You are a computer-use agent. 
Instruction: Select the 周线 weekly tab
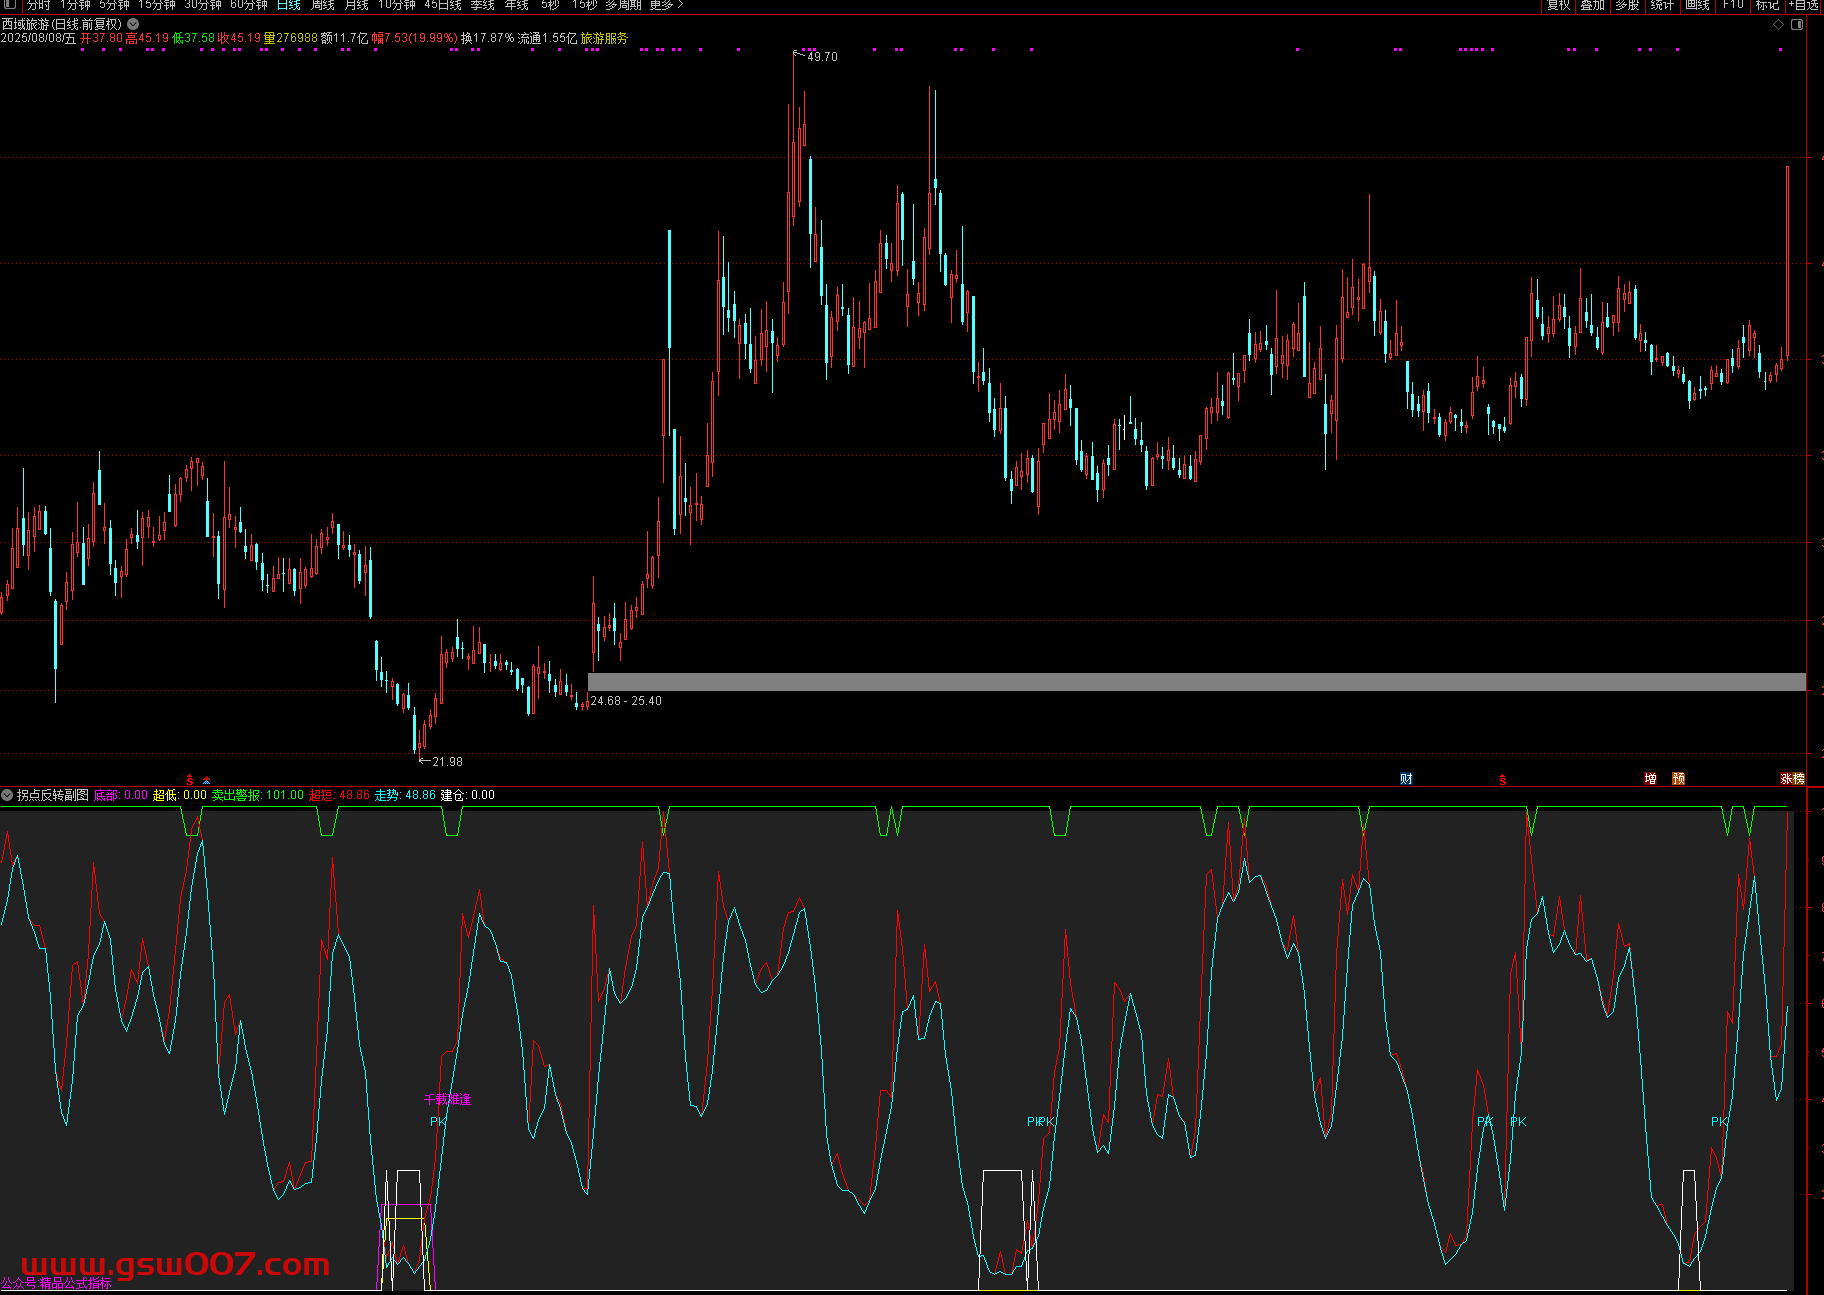pyautogui.click(x=323, y=5)
